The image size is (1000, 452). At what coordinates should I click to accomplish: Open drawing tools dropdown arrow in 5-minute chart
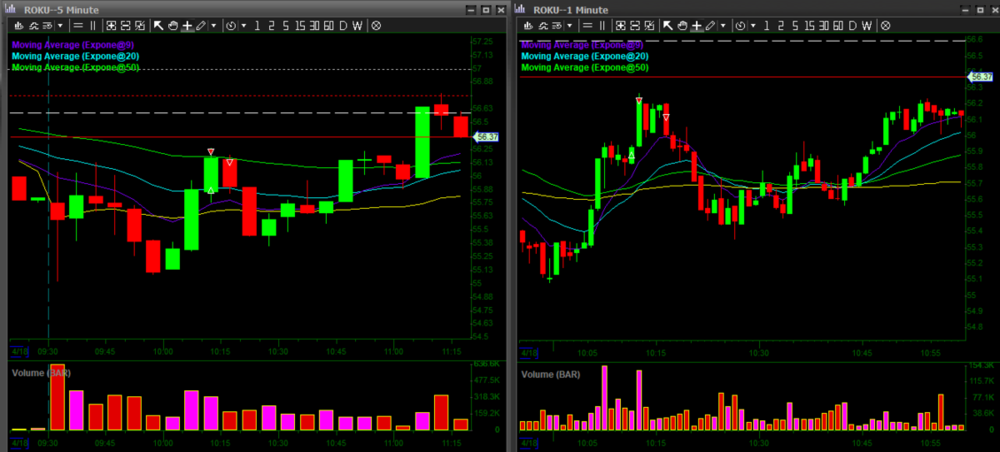pos(214,25)
